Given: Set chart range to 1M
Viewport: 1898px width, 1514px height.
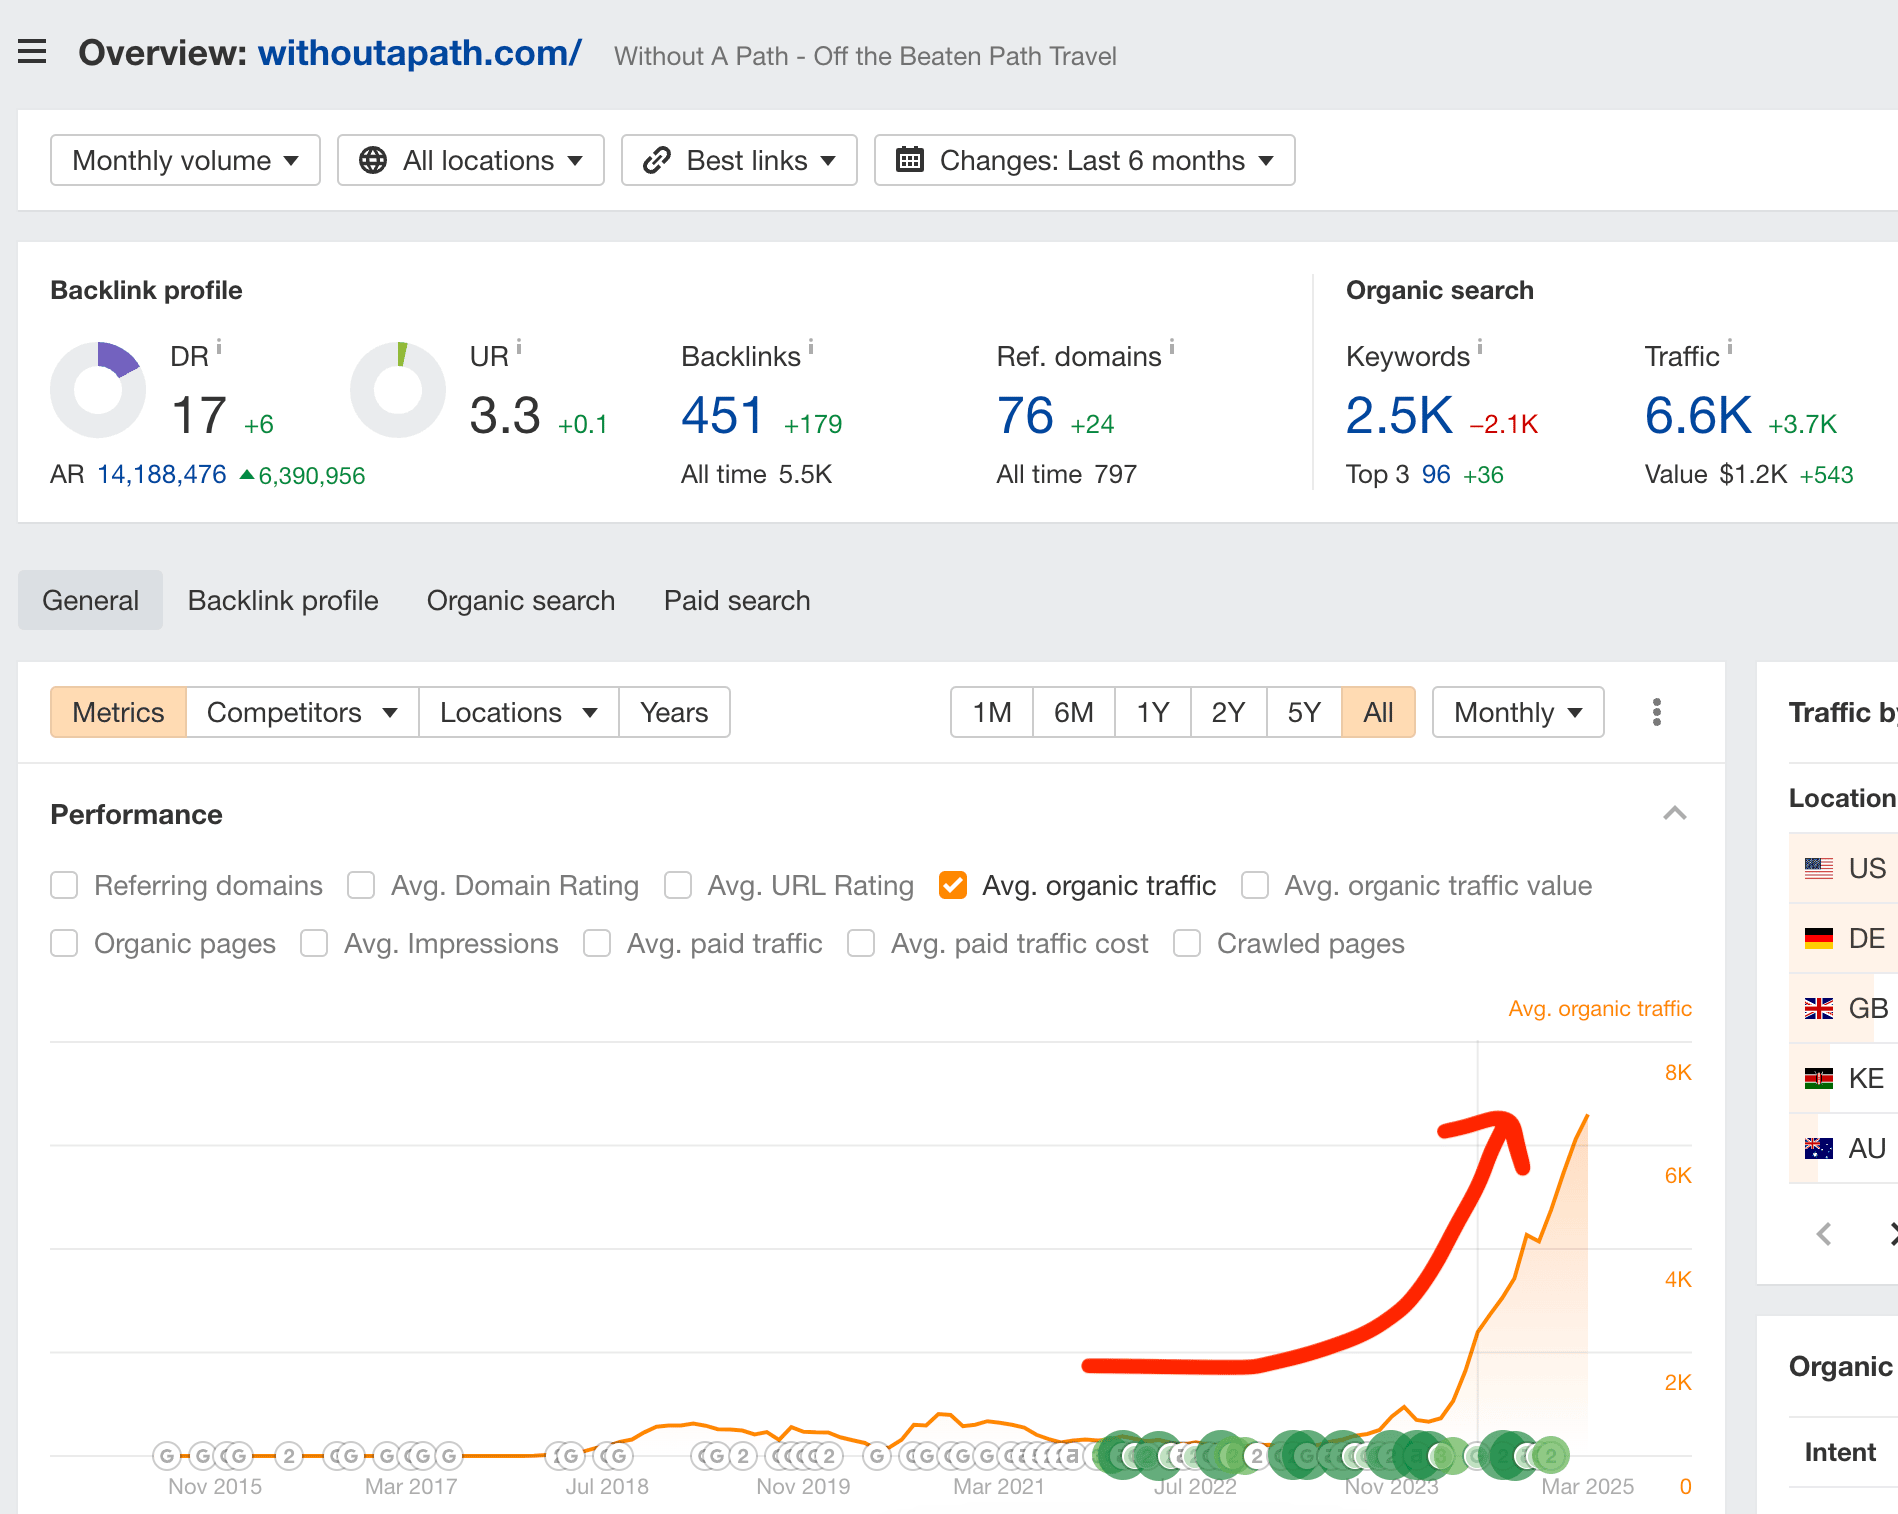Looking at the screenshot, I should (x=992, y=712).
